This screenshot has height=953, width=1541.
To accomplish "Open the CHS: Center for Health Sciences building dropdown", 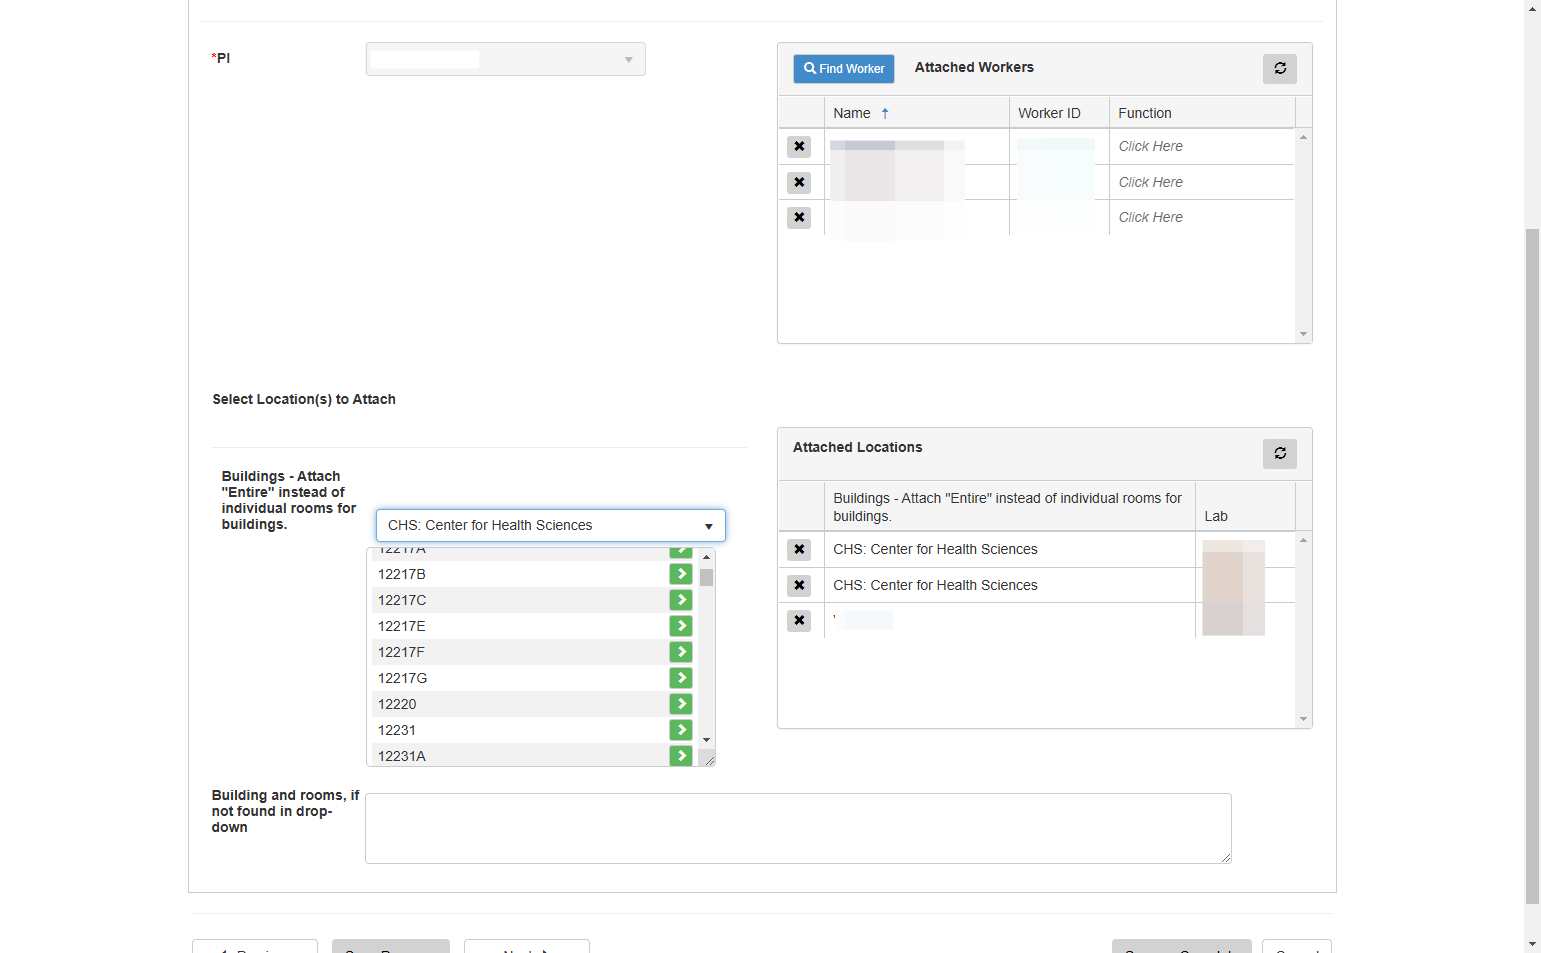I will (x=550, y=526).
